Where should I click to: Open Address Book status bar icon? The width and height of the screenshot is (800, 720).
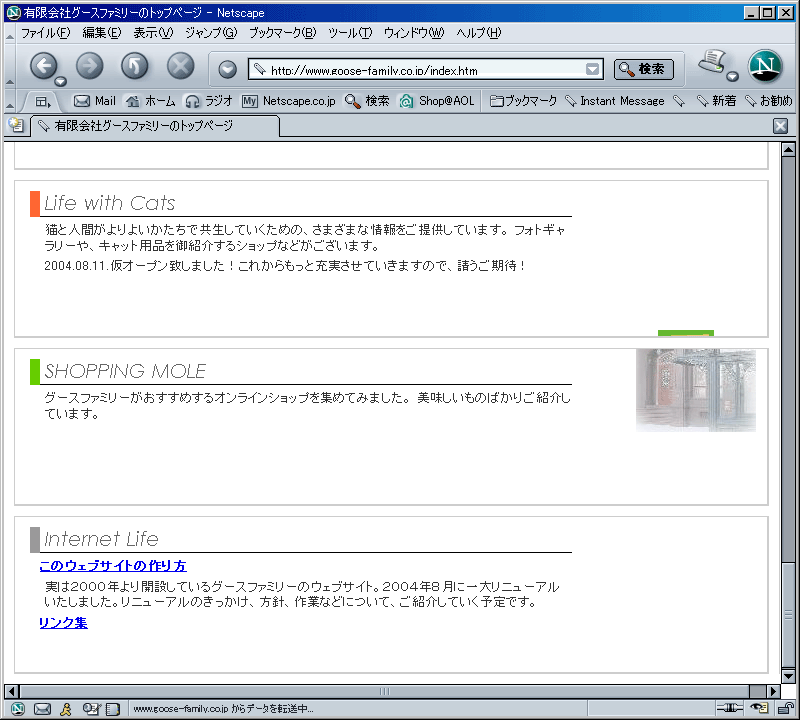point(113,709)
